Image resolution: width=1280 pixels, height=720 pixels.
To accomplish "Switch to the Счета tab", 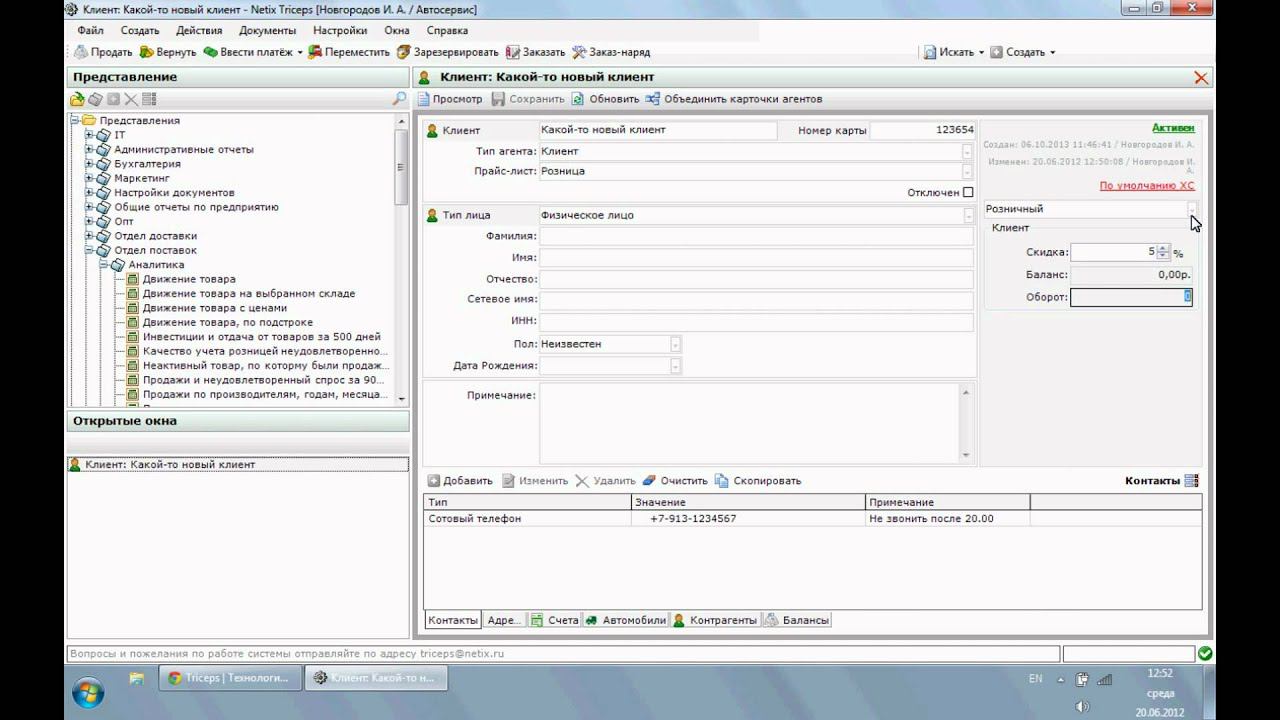I will pyautogui.click(x=555, y=620).
